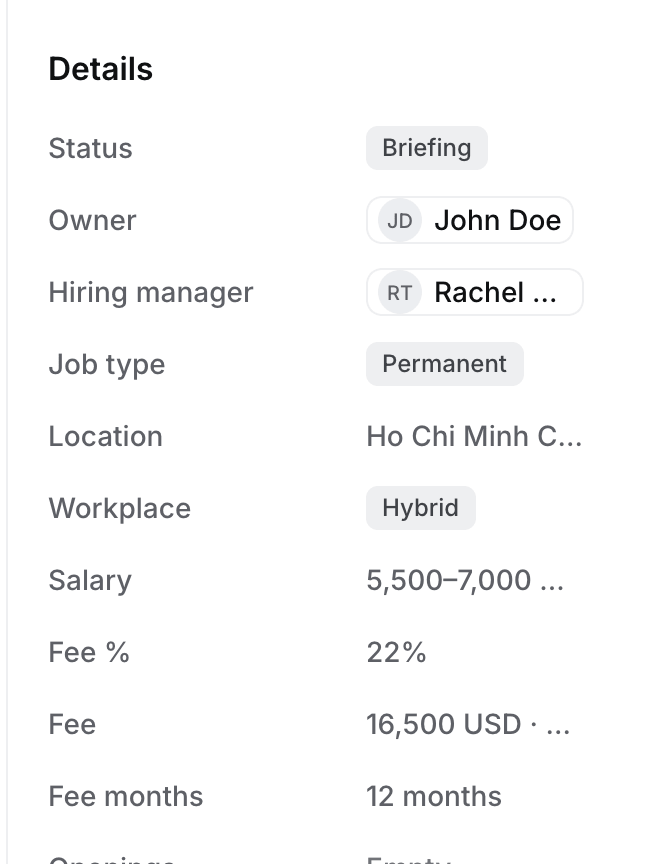Image resolution: width=646 pixels, height=864 pixels.
Task: Click the Ho Chi Minh location value
Action: [x=474, y=436]
